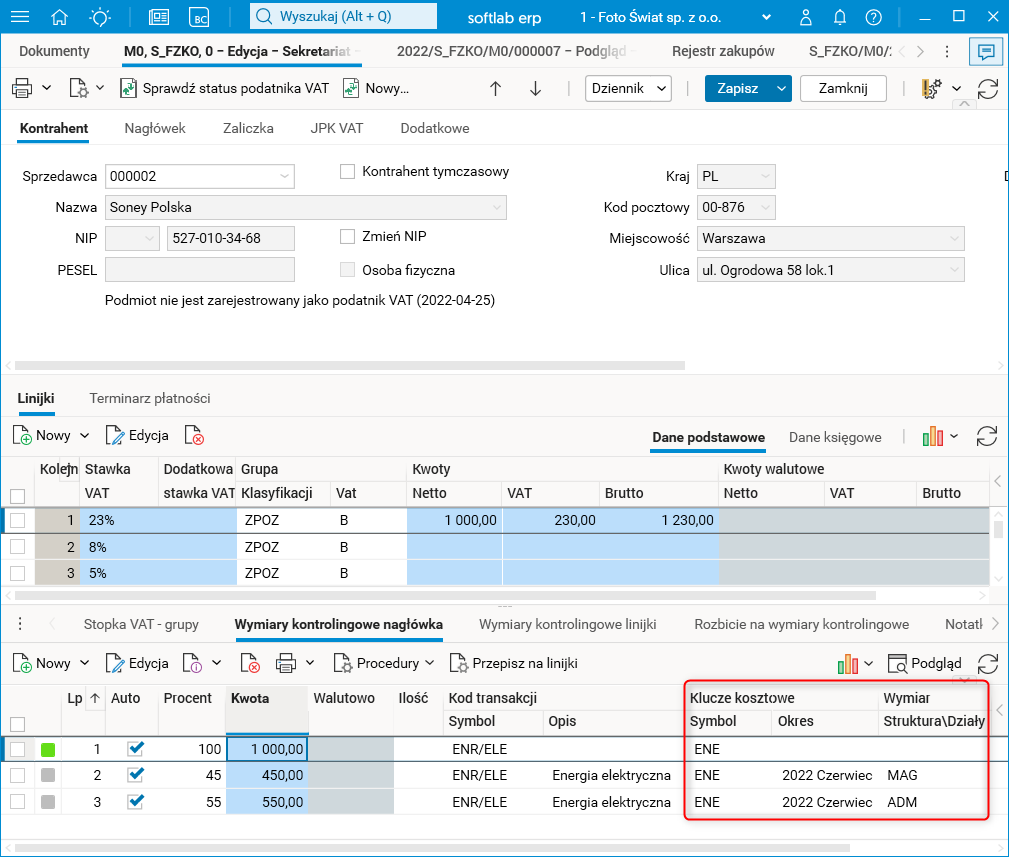Viewport: 1009px width, 857px height.
Task: Refresh the document with main toolbar refresh icon
Action: pos(988,88)
